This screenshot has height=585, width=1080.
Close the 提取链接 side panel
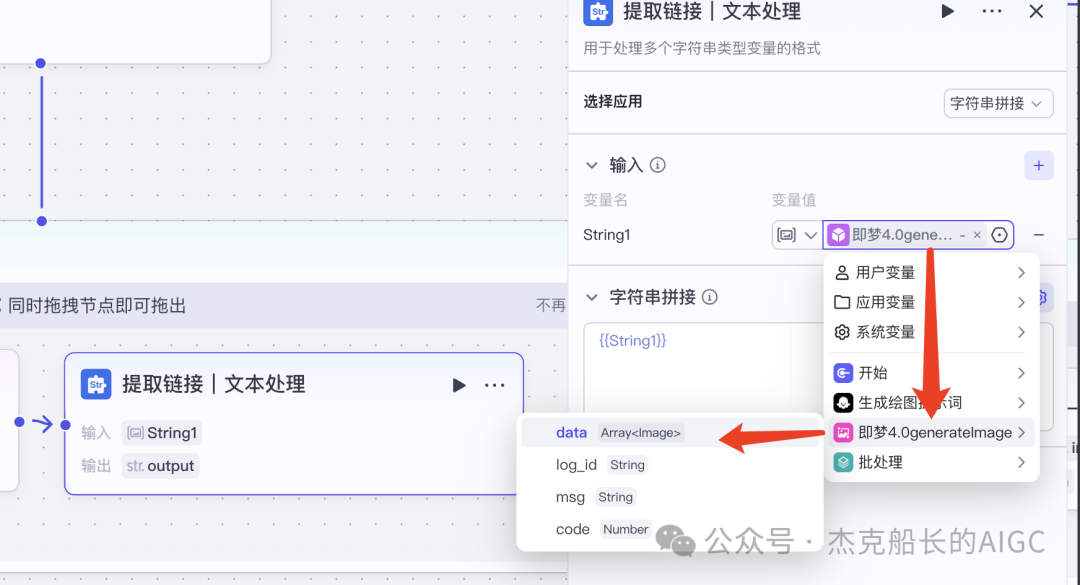pyautogui.click(x=1036, y=11)
